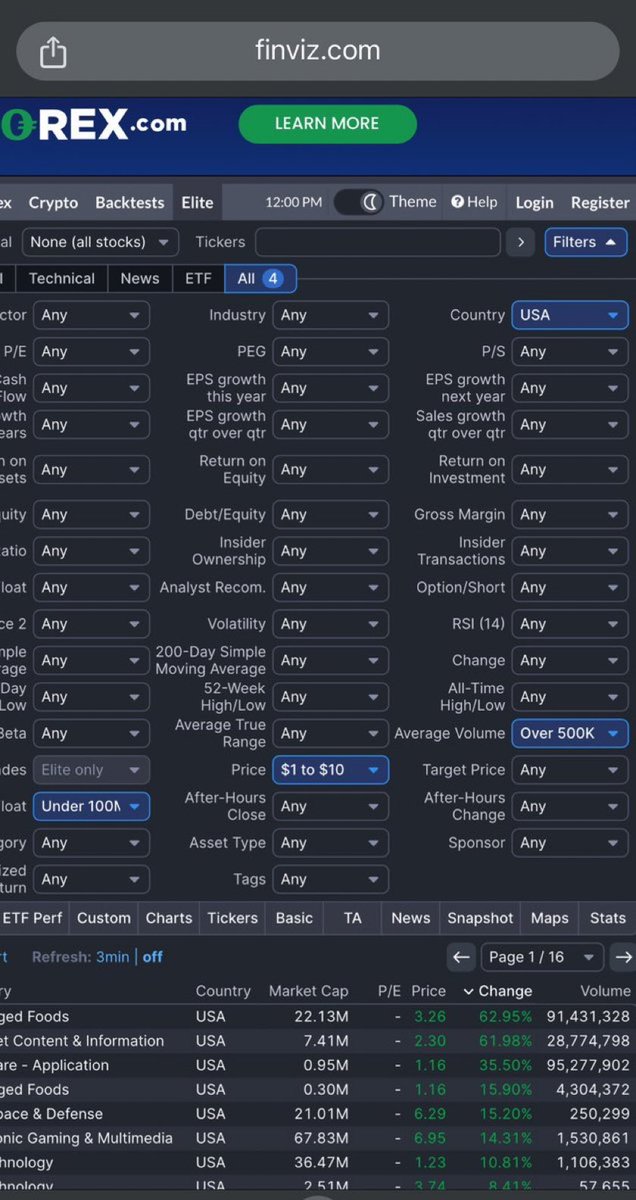The image size is (636, 1200).
Task: Switch to the Snapshot view tab
Action: (x=480, y=918)
